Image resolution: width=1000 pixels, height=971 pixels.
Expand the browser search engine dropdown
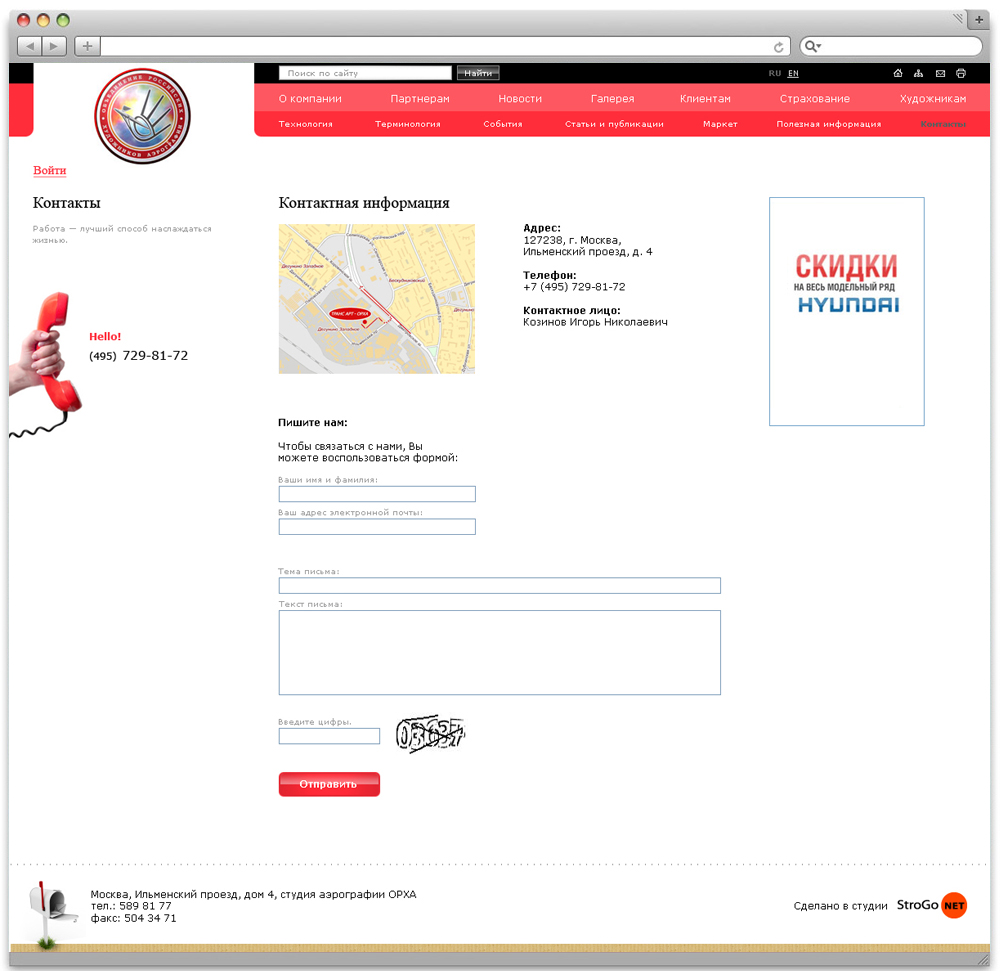(813, 46)
